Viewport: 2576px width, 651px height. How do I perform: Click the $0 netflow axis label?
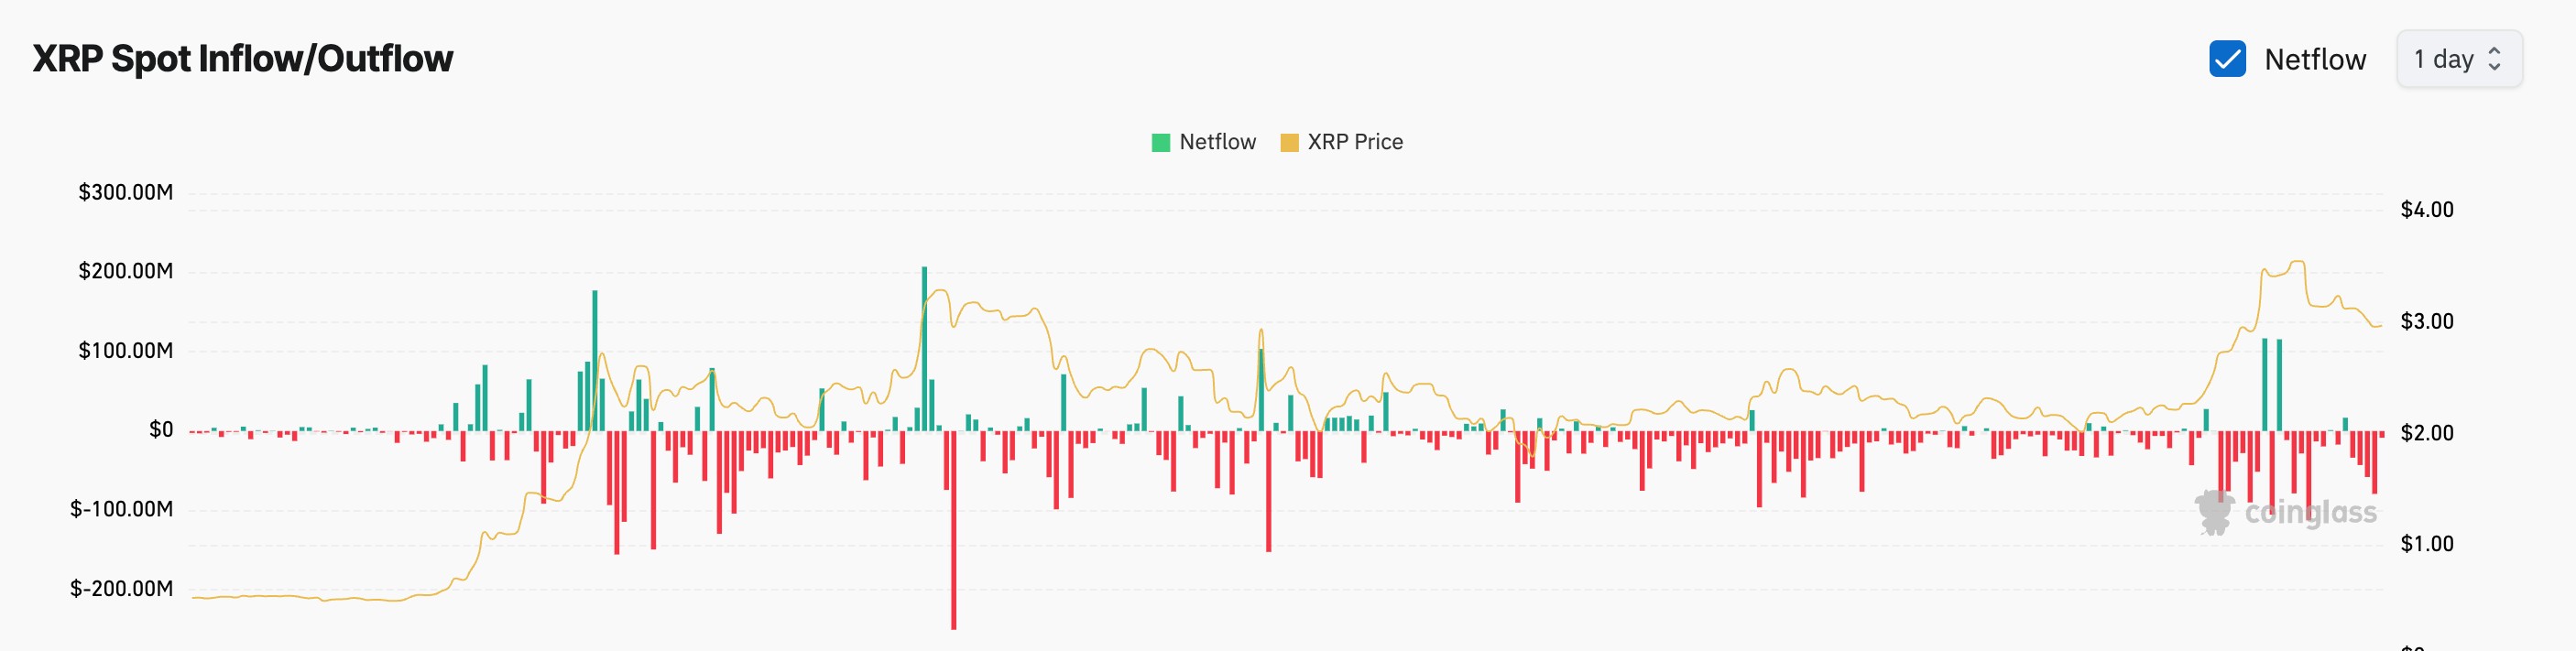pyautogui.click(x=161, y=430)
